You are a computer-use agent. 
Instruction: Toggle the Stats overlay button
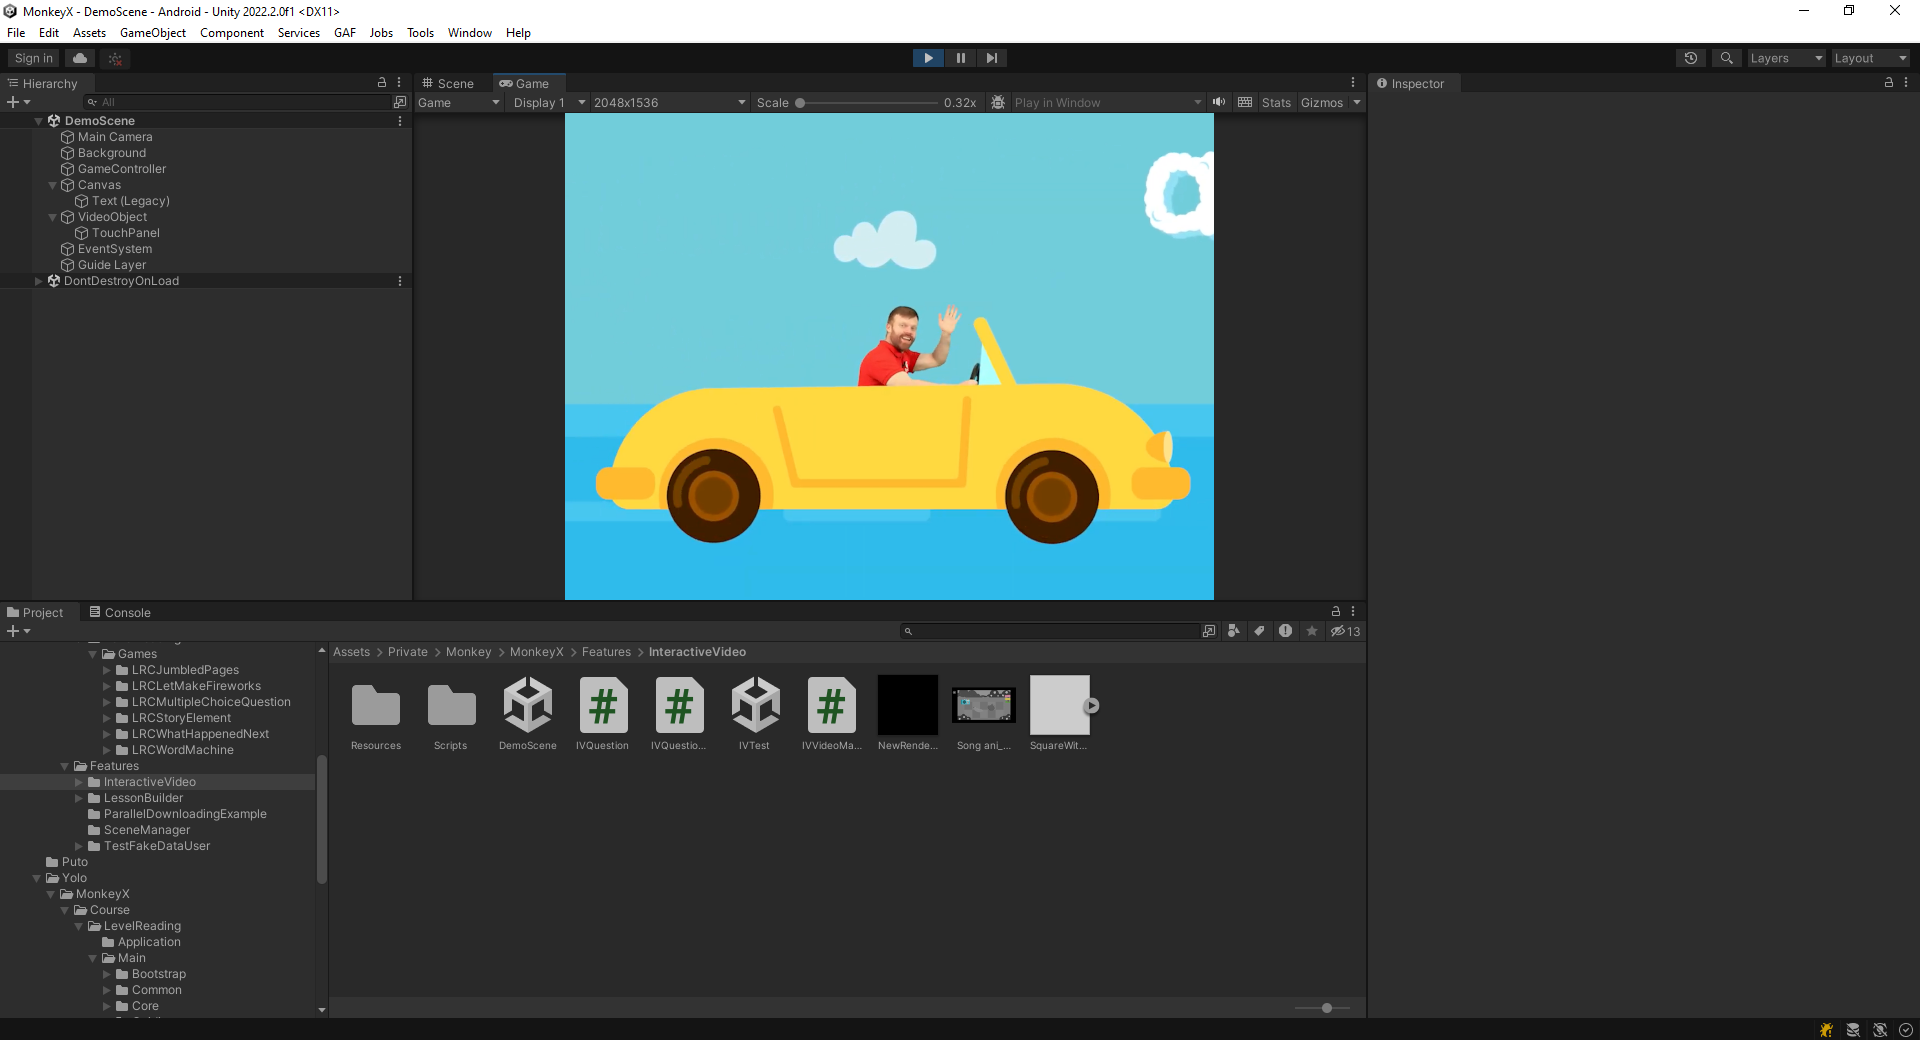tap(1276, 102)
